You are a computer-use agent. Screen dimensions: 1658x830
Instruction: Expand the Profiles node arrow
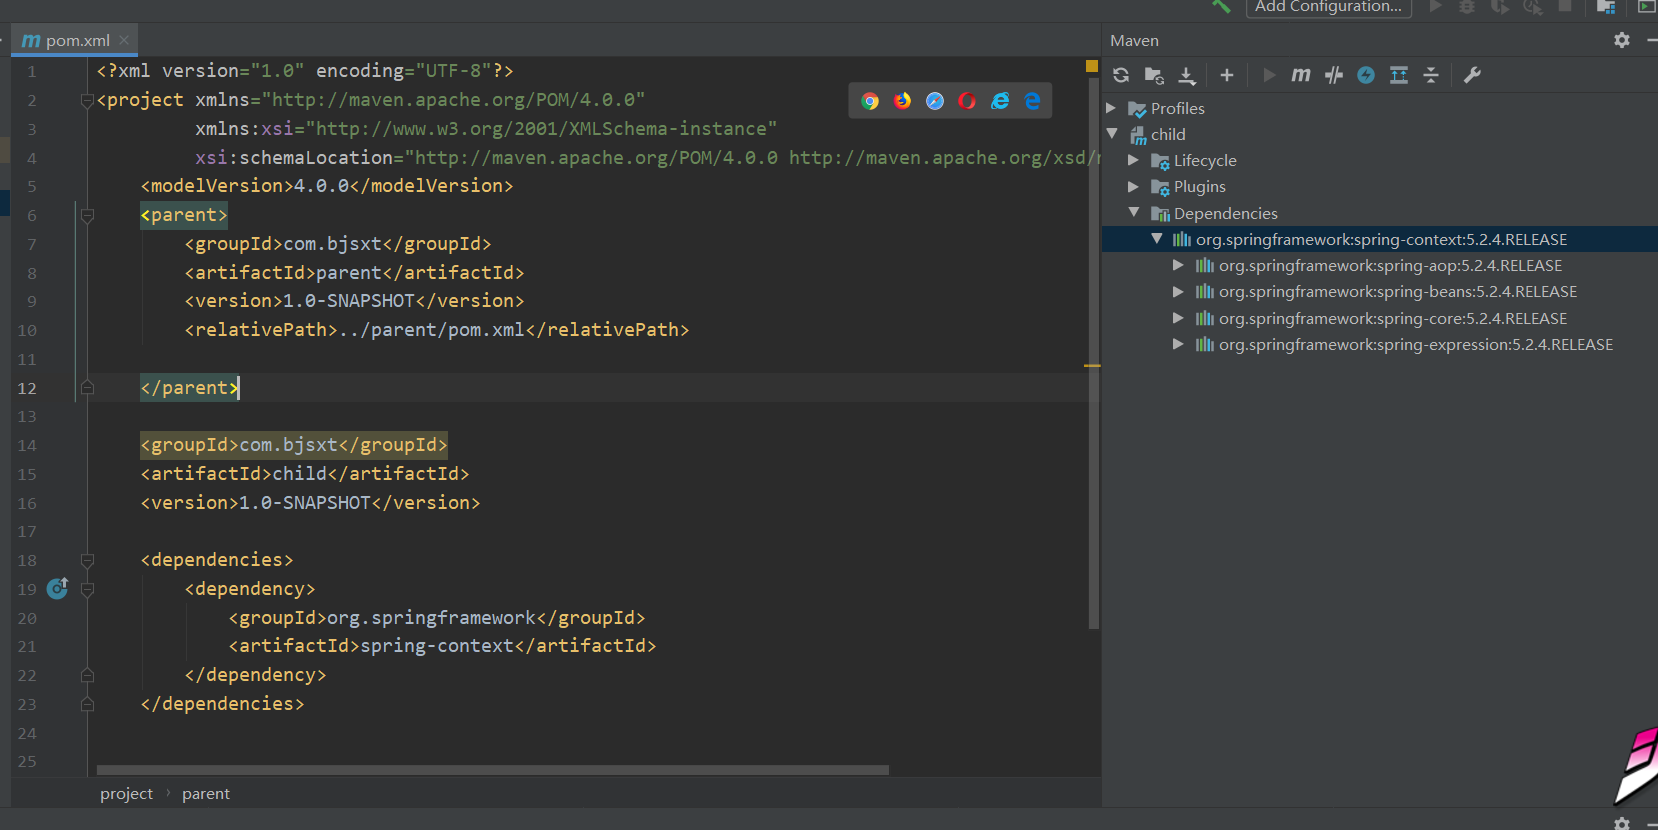click(x=1111, y=108)
